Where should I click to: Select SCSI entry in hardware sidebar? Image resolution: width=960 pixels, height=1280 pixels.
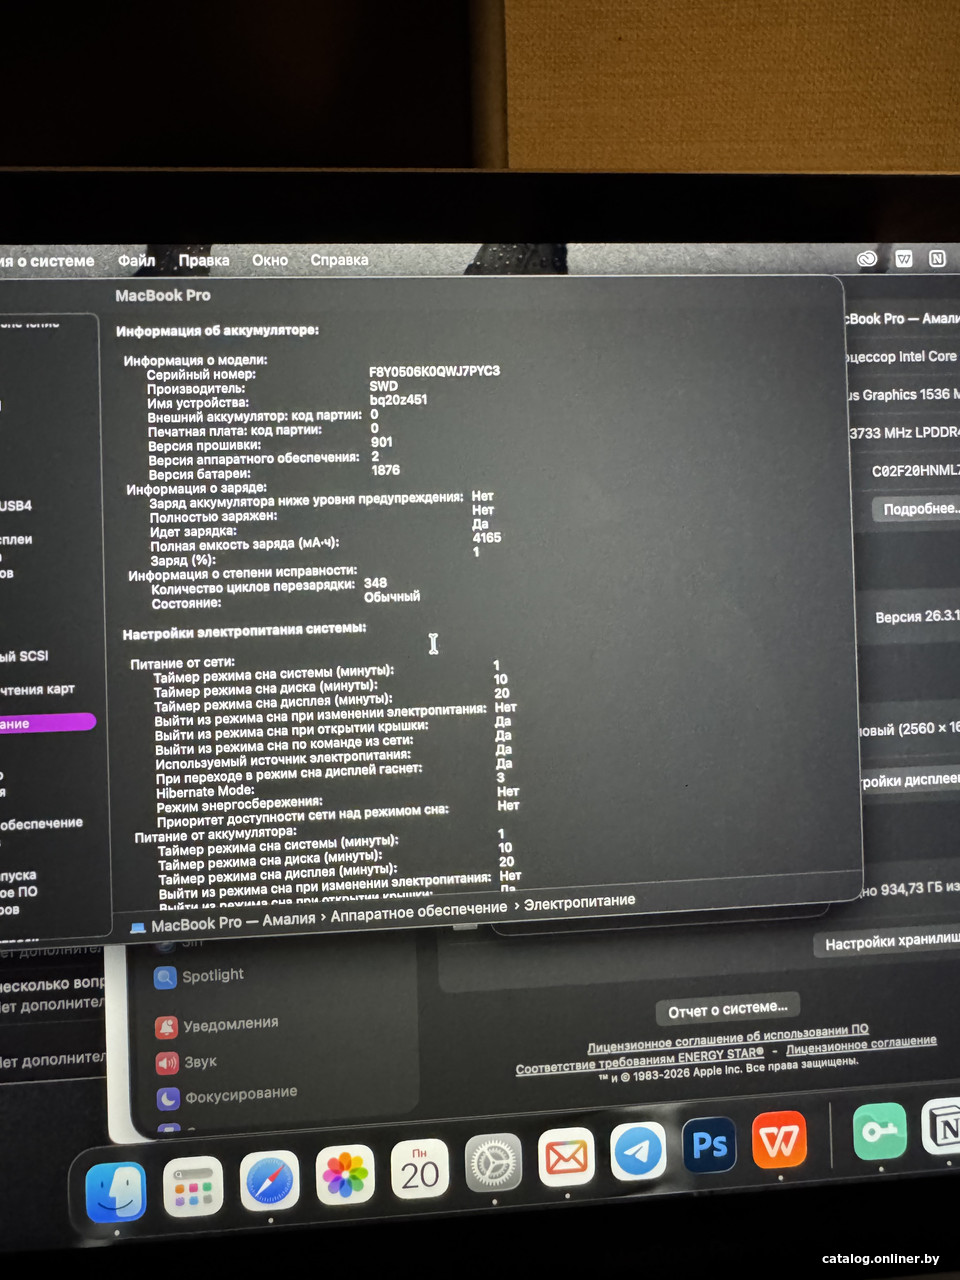24,656
